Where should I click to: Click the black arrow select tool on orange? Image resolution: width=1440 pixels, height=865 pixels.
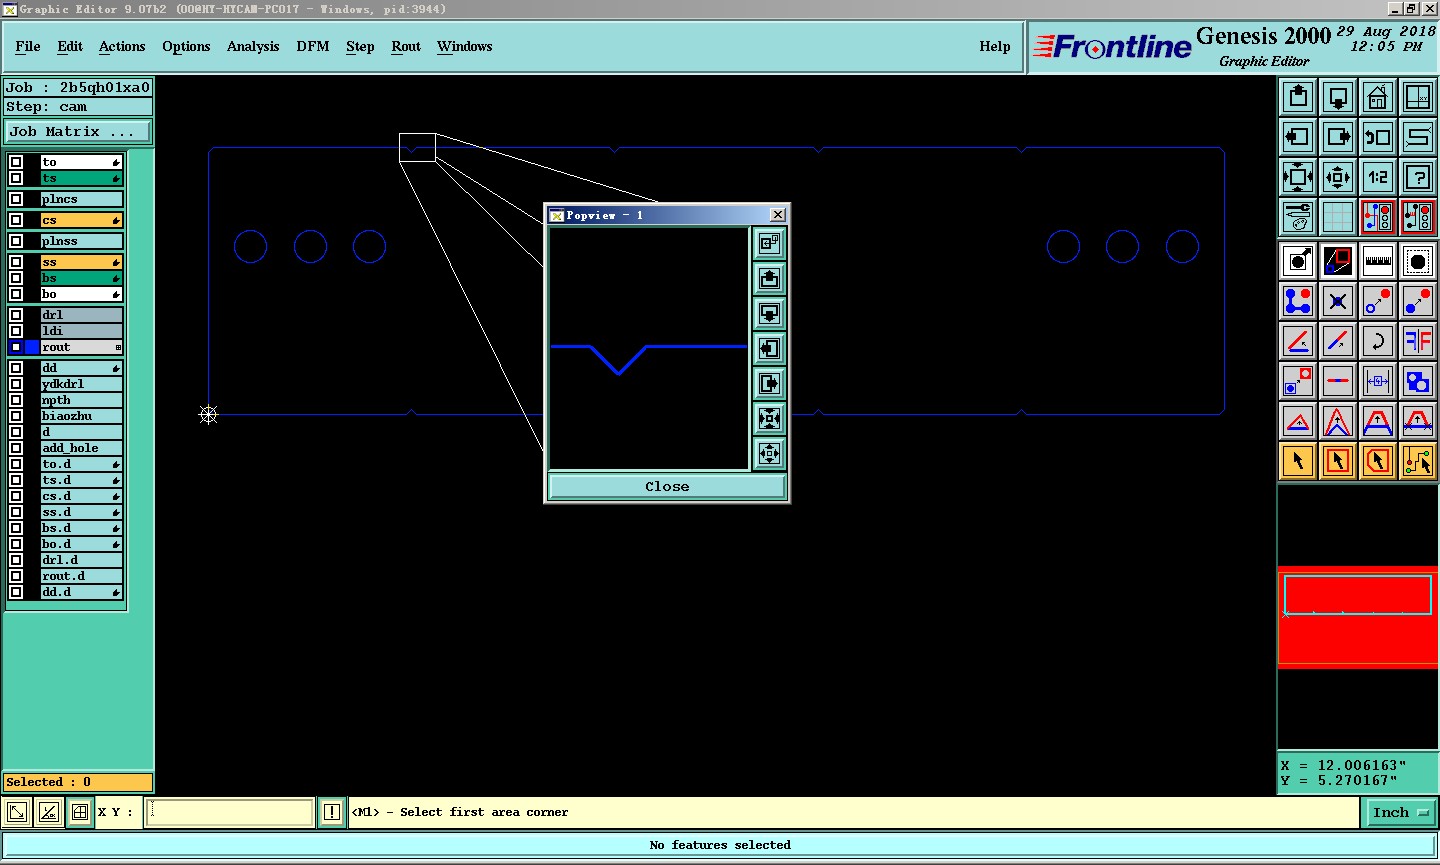point(1298,461)
